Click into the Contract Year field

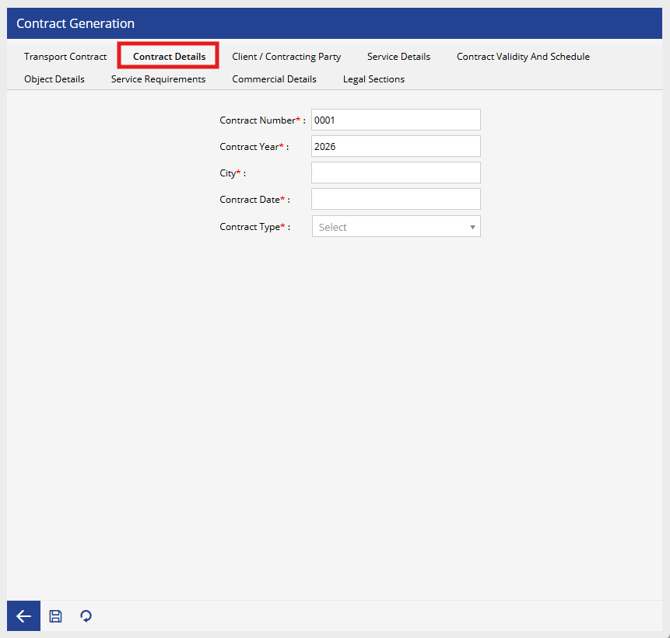click(396, 147)
